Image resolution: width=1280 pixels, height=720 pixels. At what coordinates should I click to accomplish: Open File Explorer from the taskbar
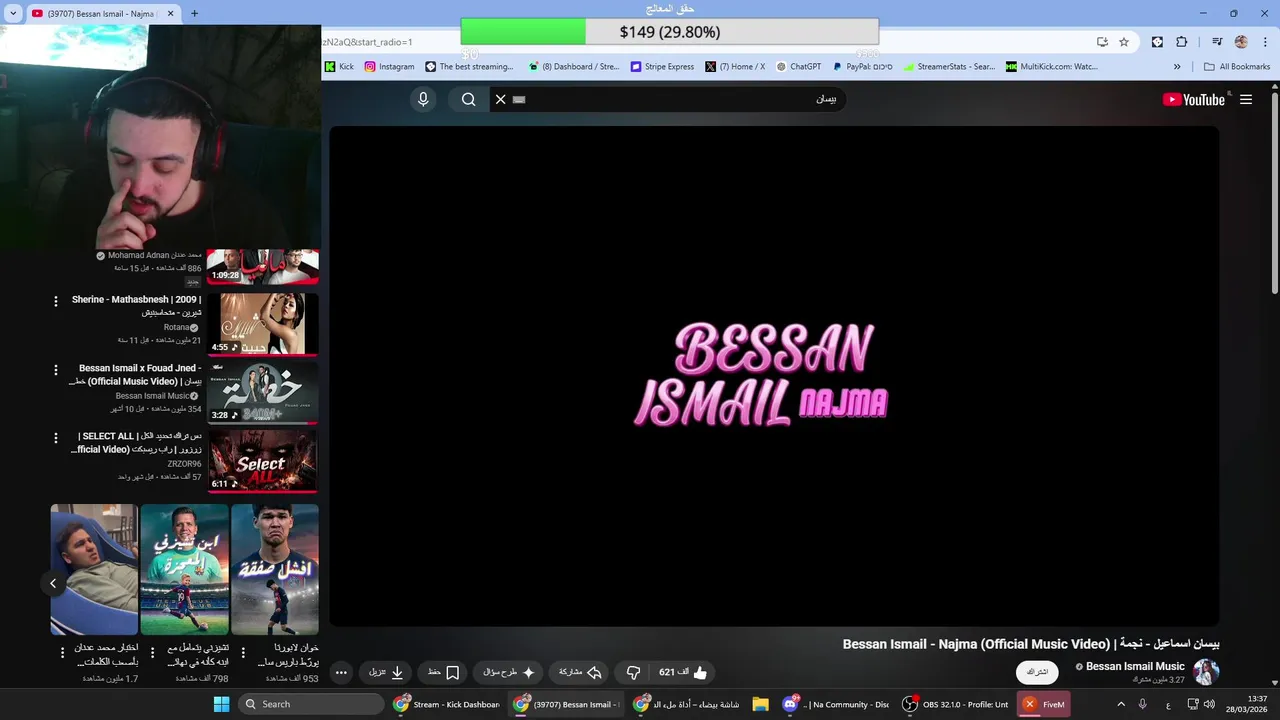coord(760,704)
